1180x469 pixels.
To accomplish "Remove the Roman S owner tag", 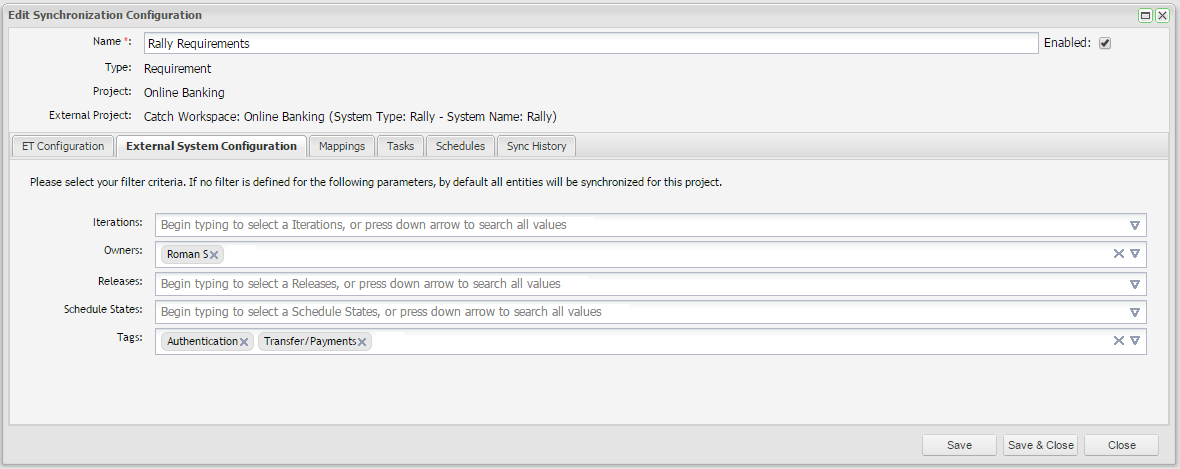I will click(x=214, y=255).
